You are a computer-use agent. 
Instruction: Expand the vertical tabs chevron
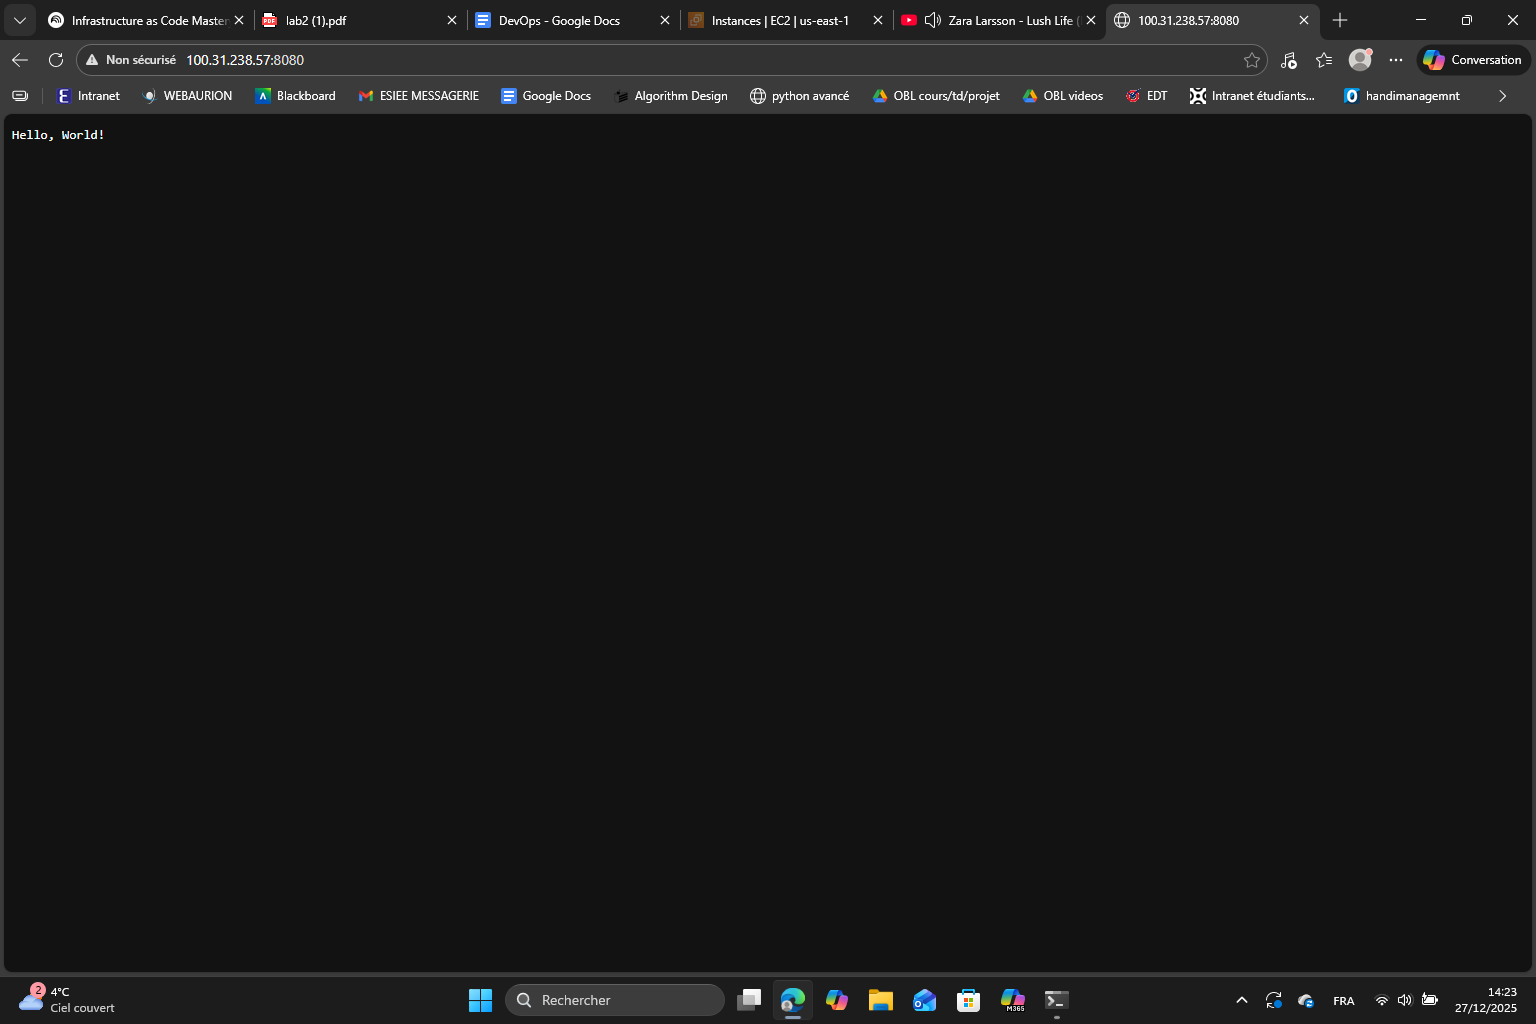tap(19, 20)
